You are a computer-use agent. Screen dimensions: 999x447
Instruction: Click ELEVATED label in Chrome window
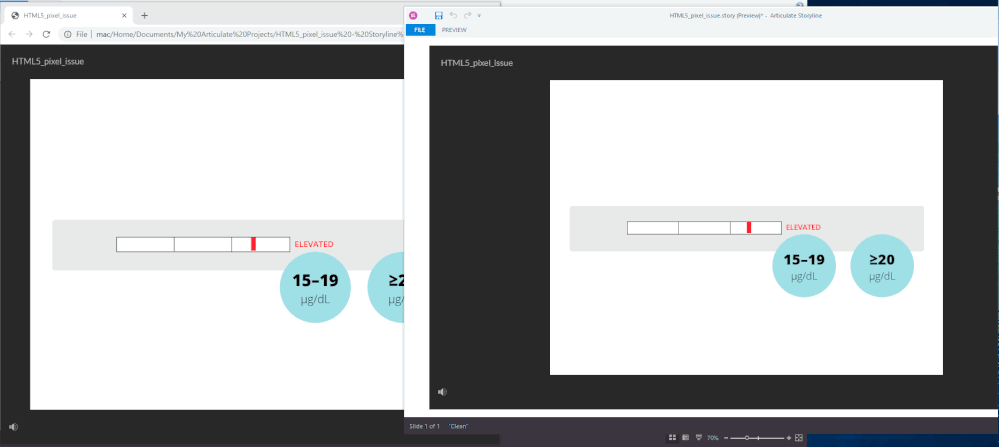coord(313,245)
